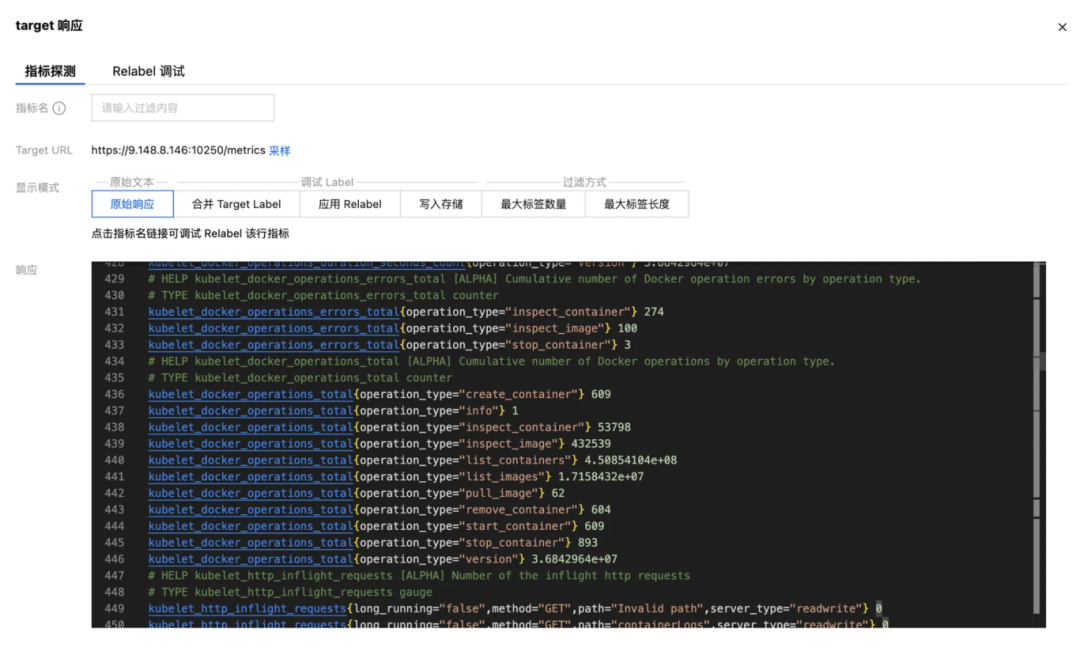
Task: Close the target 响应 dialog
Action: (x=1061, y=27)
